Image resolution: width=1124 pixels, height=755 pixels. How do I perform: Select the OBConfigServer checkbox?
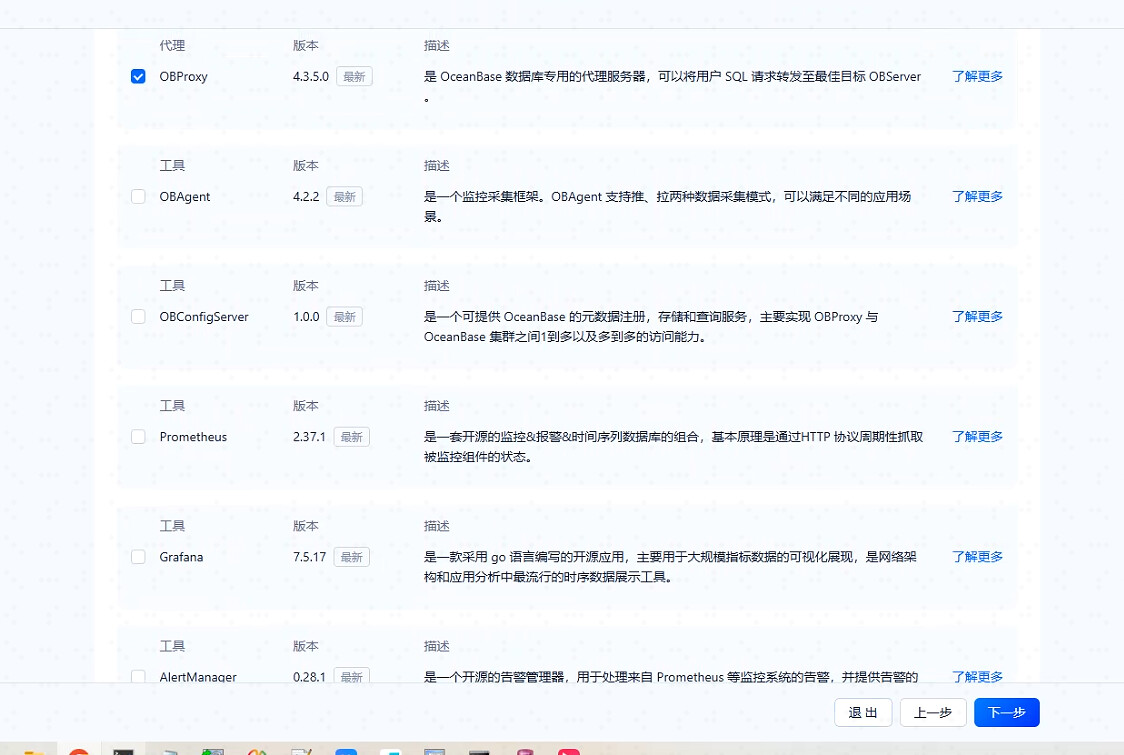138,317
